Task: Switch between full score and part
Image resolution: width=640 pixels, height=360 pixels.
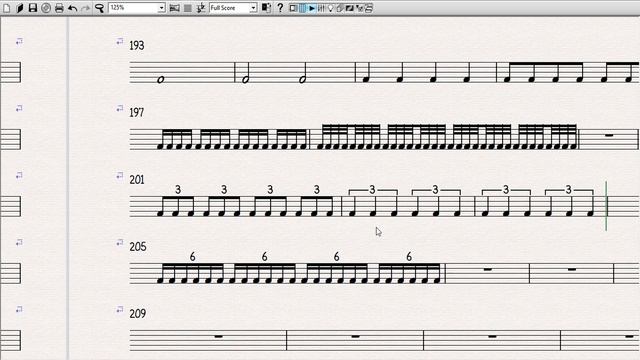Action: point(266,8)
